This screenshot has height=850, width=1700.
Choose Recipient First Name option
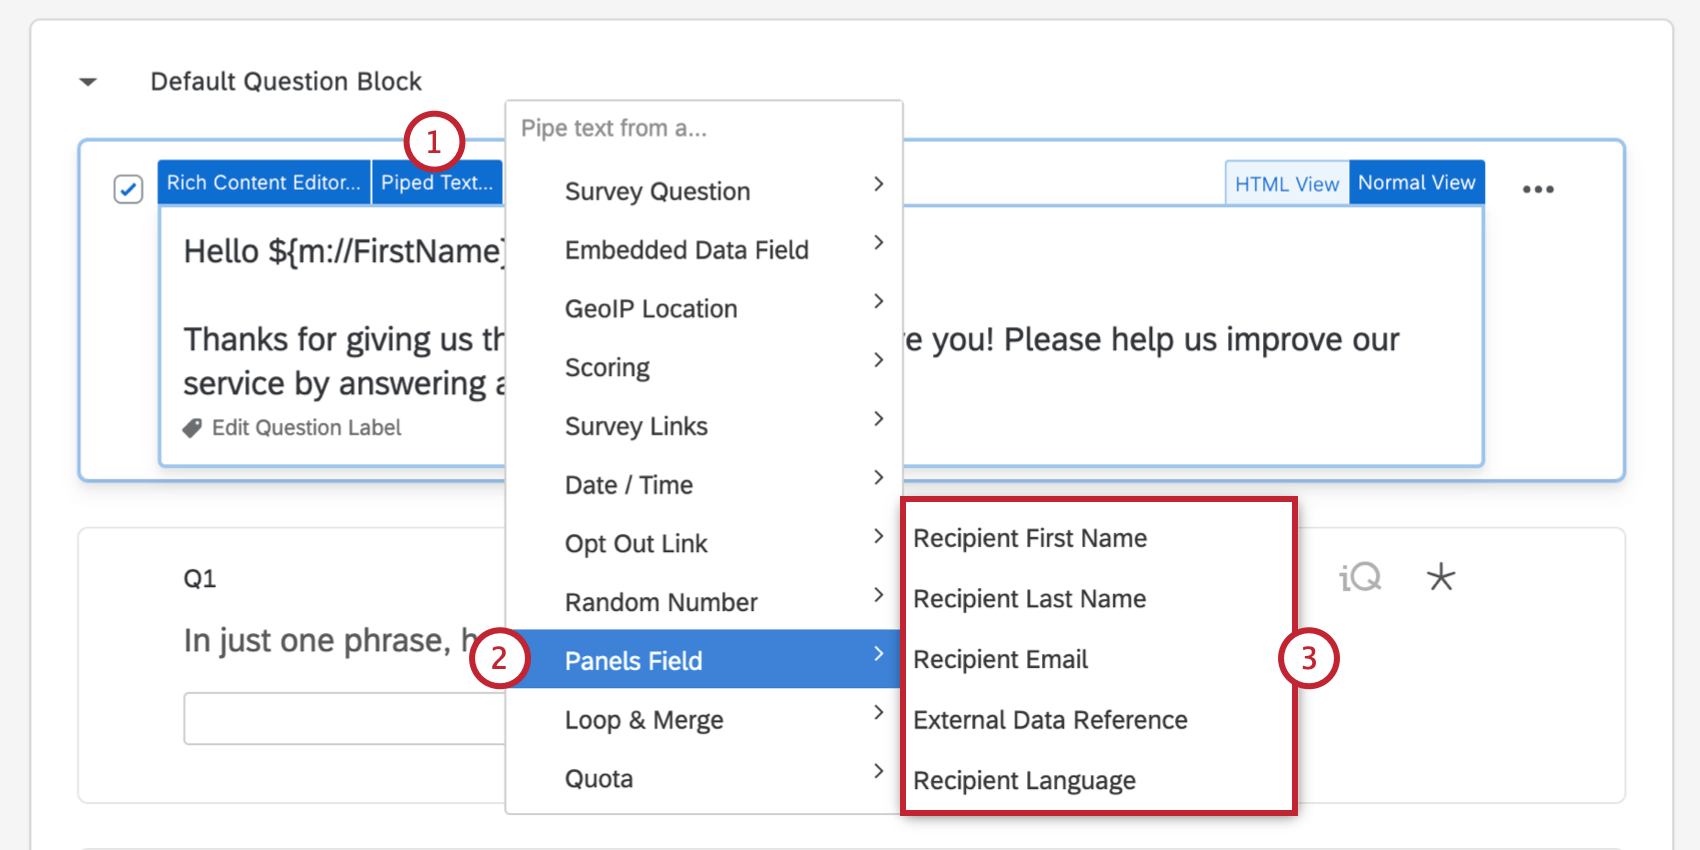point(1030,538)
